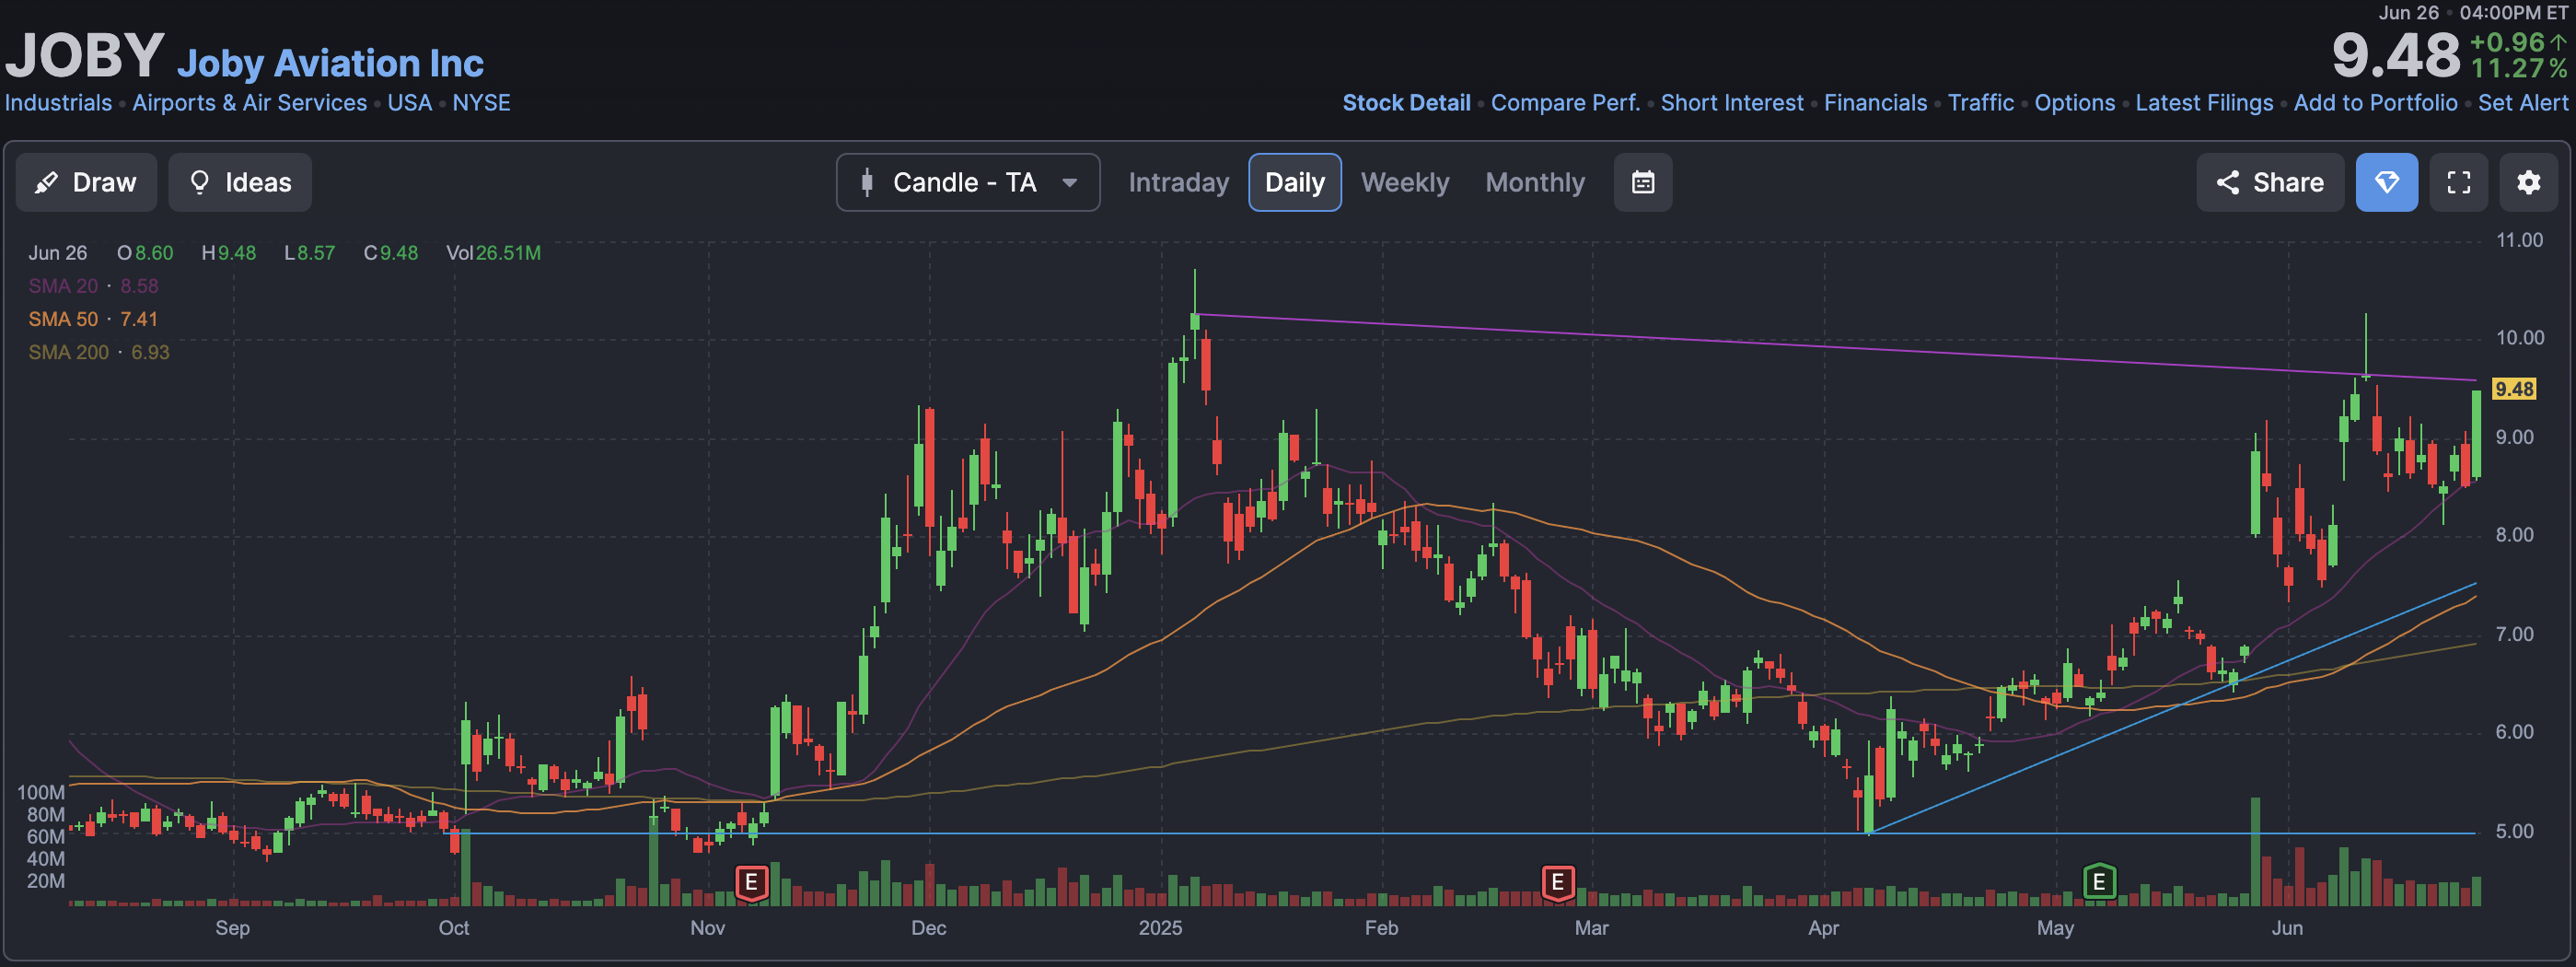
Task: Click the lightbulb icon in Ideas button
Action: click(x=199, y=182)
